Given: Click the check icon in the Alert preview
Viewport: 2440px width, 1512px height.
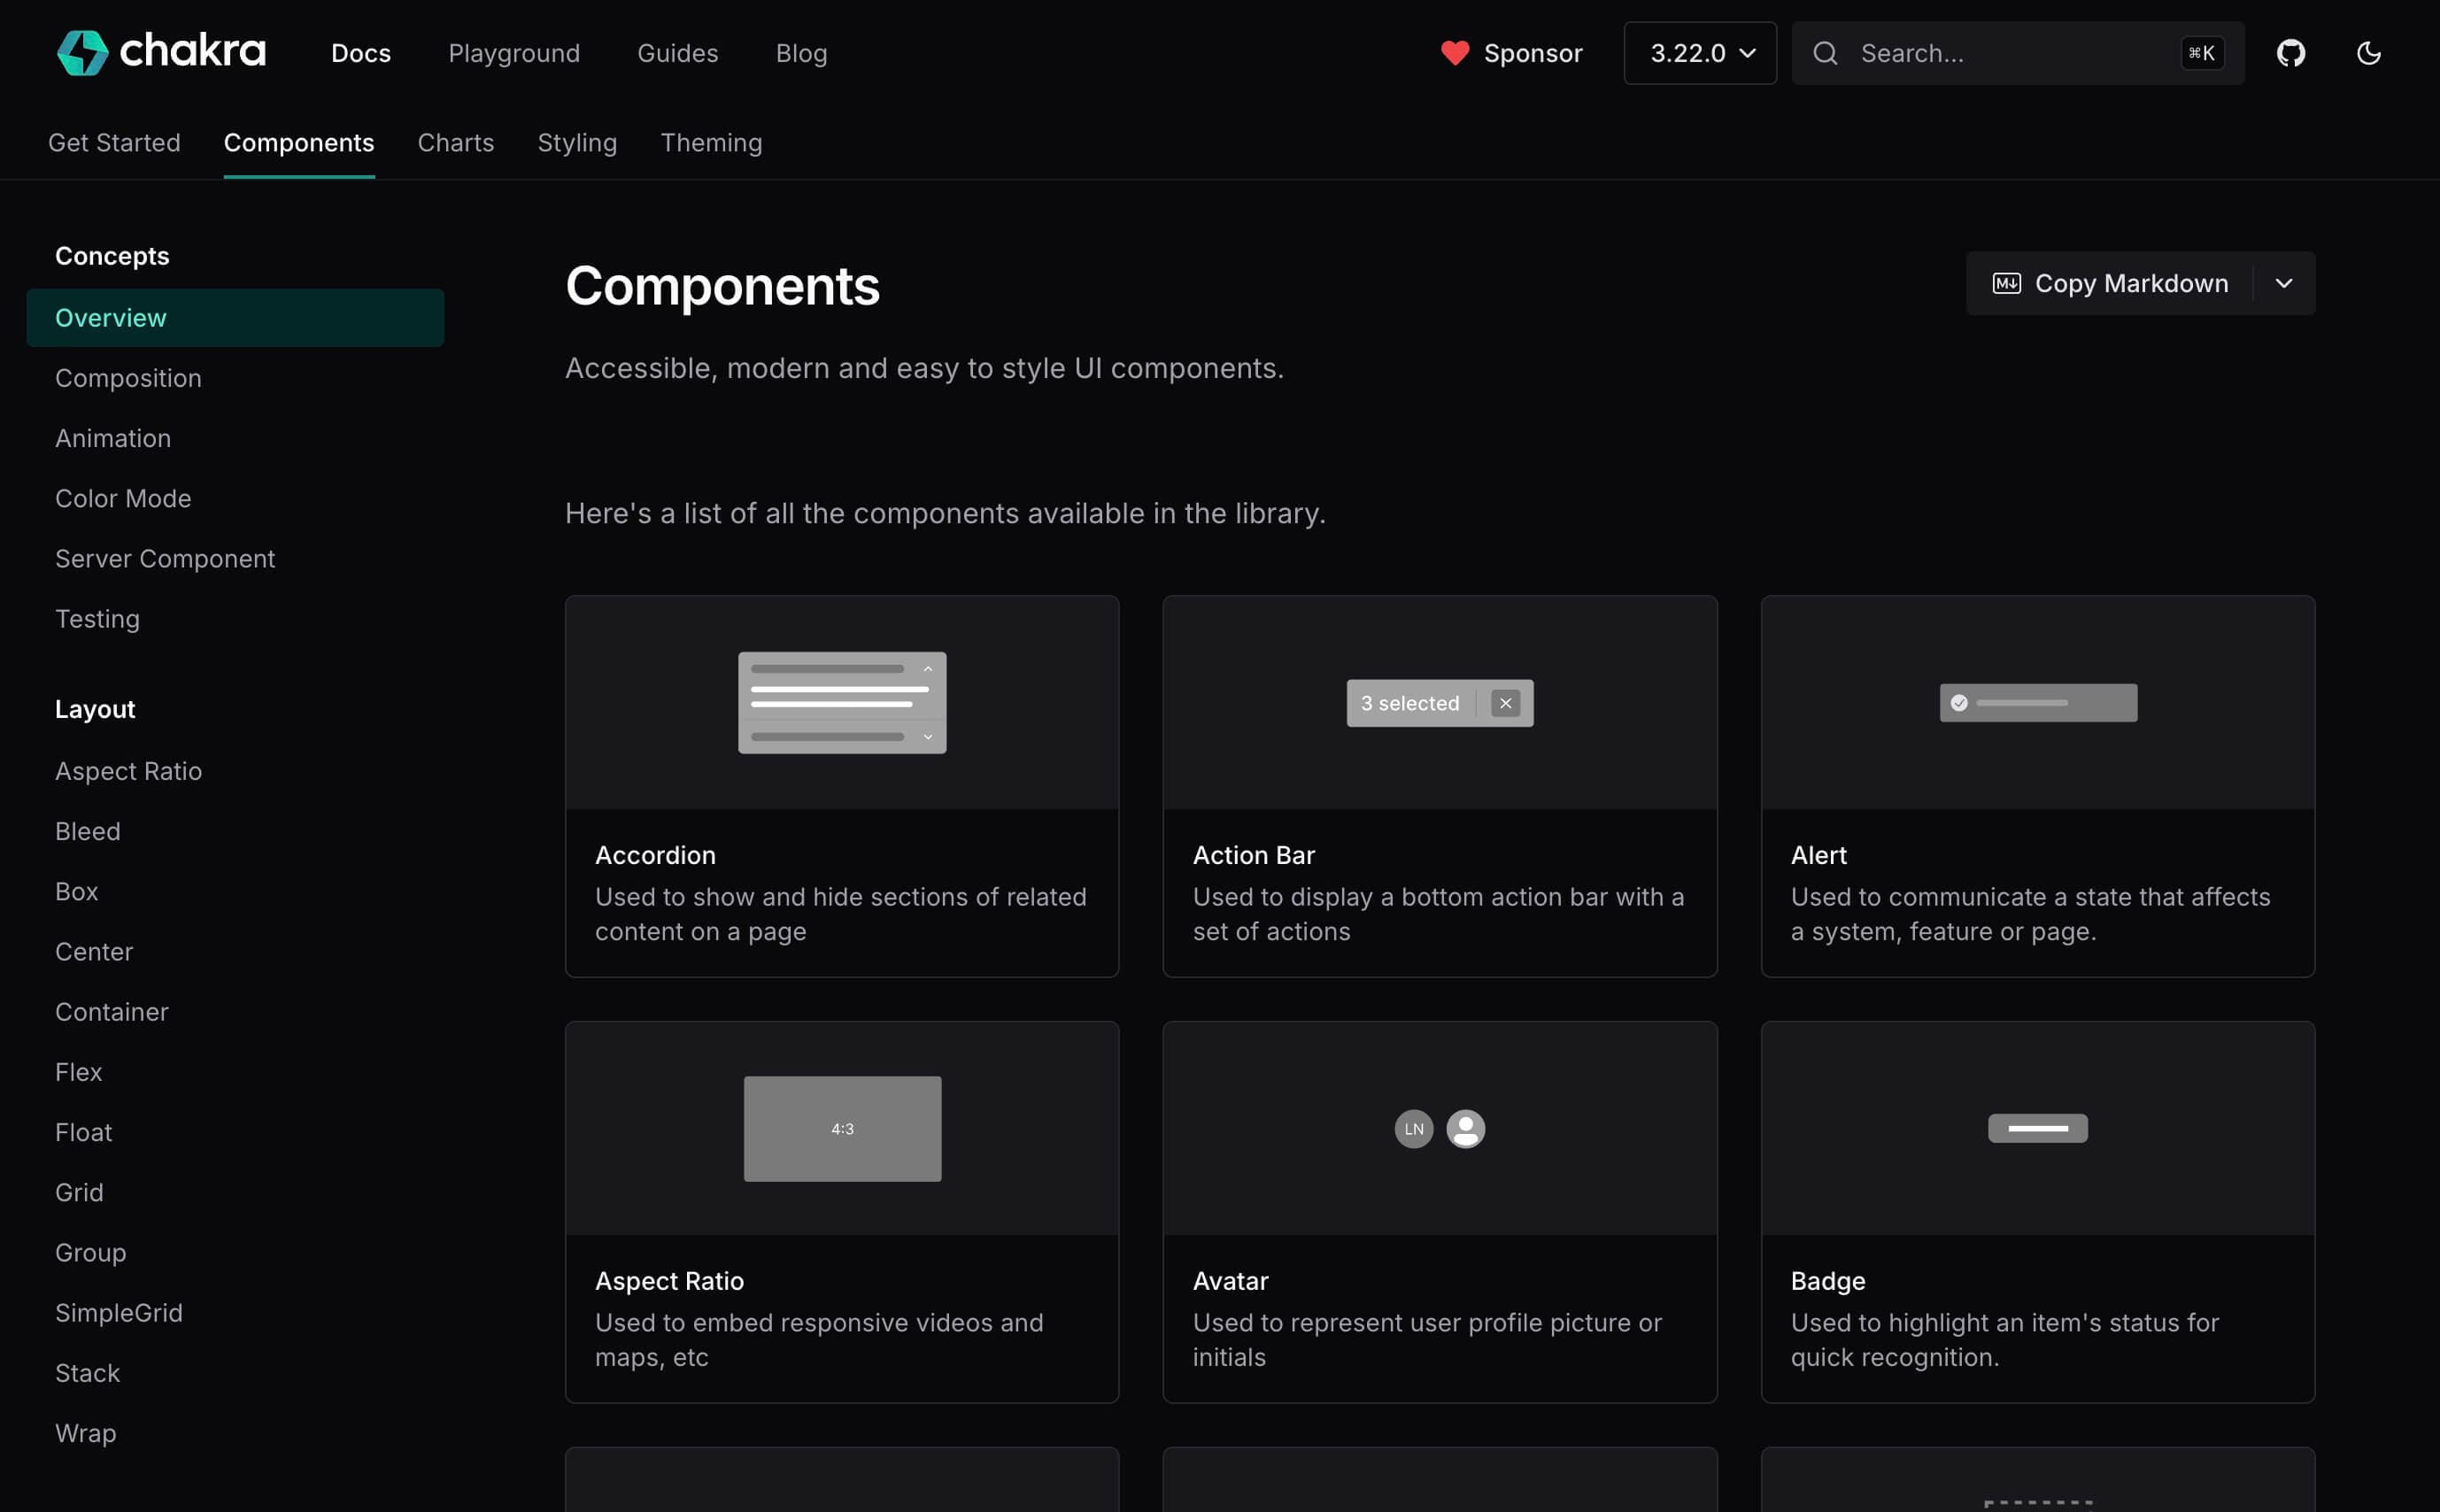Looking at the screenshot, I should coord(1959,703).
